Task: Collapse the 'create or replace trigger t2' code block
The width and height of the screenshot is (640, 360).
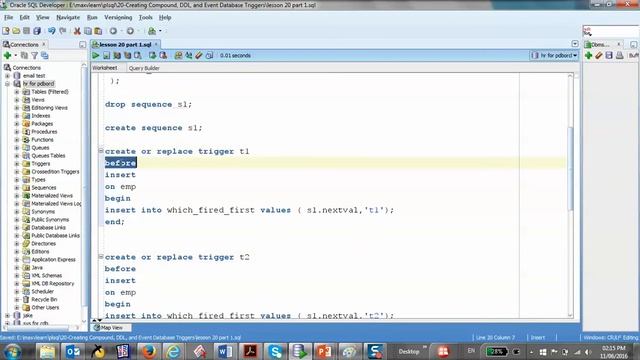Action: 101,257
